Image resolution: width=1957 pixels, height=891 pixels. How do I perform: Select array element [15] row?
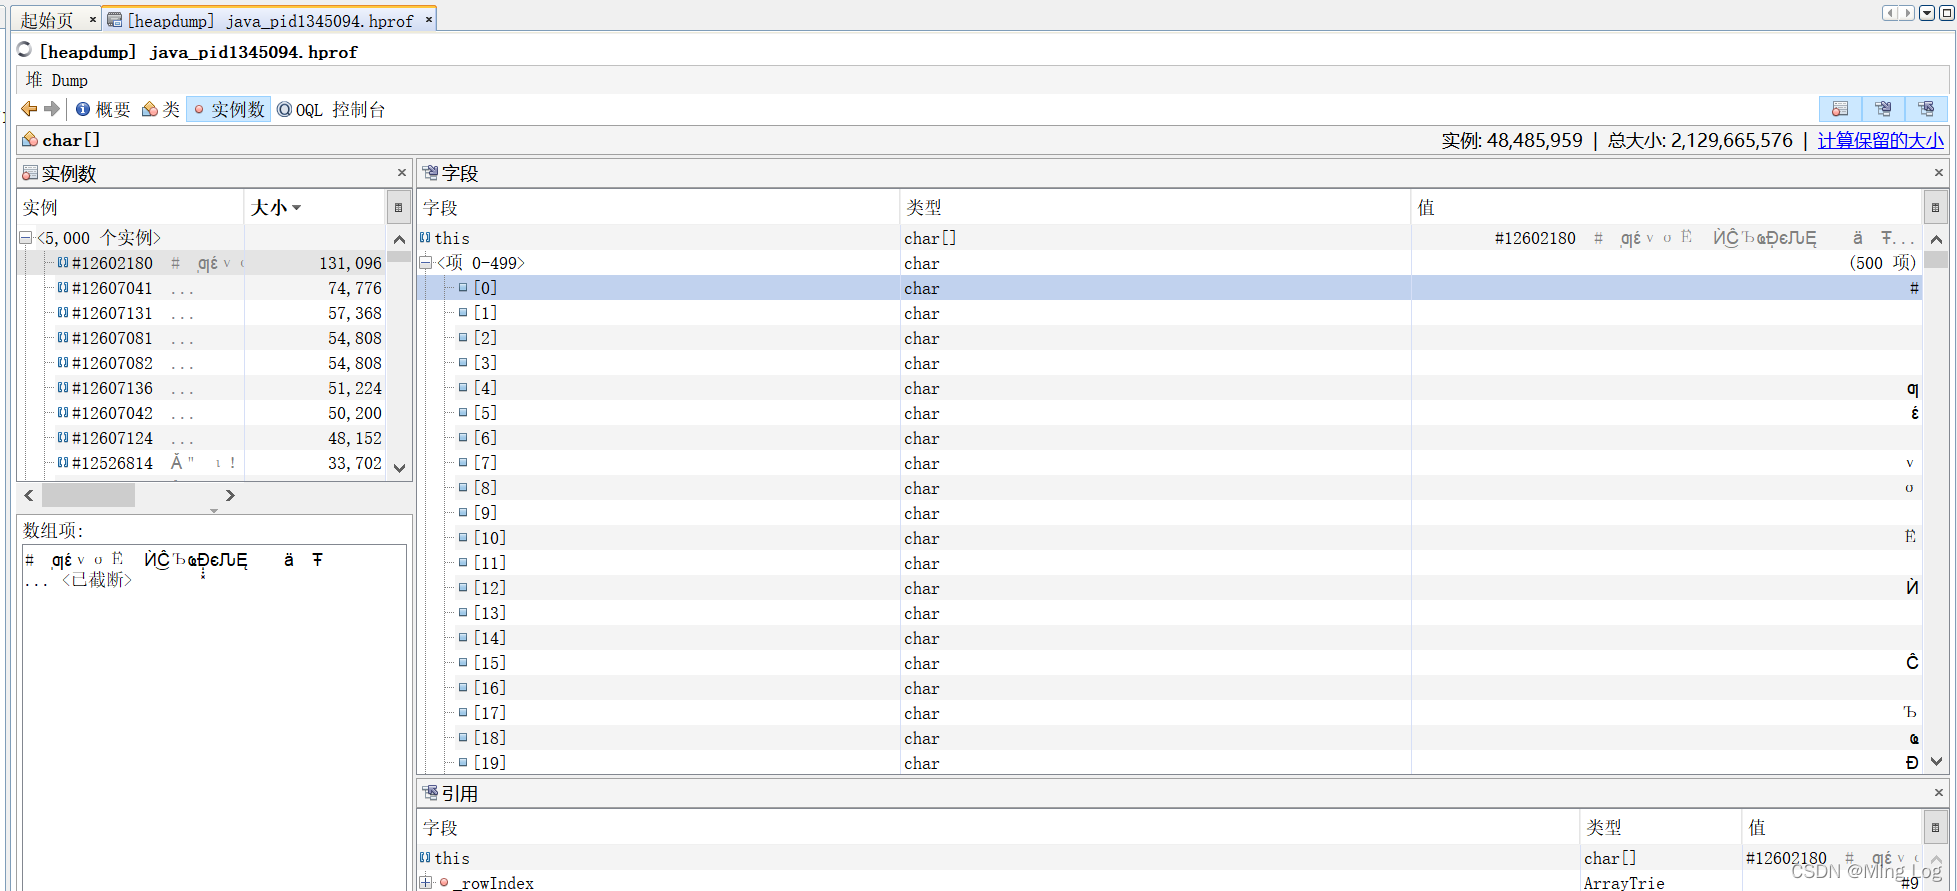1170,663
